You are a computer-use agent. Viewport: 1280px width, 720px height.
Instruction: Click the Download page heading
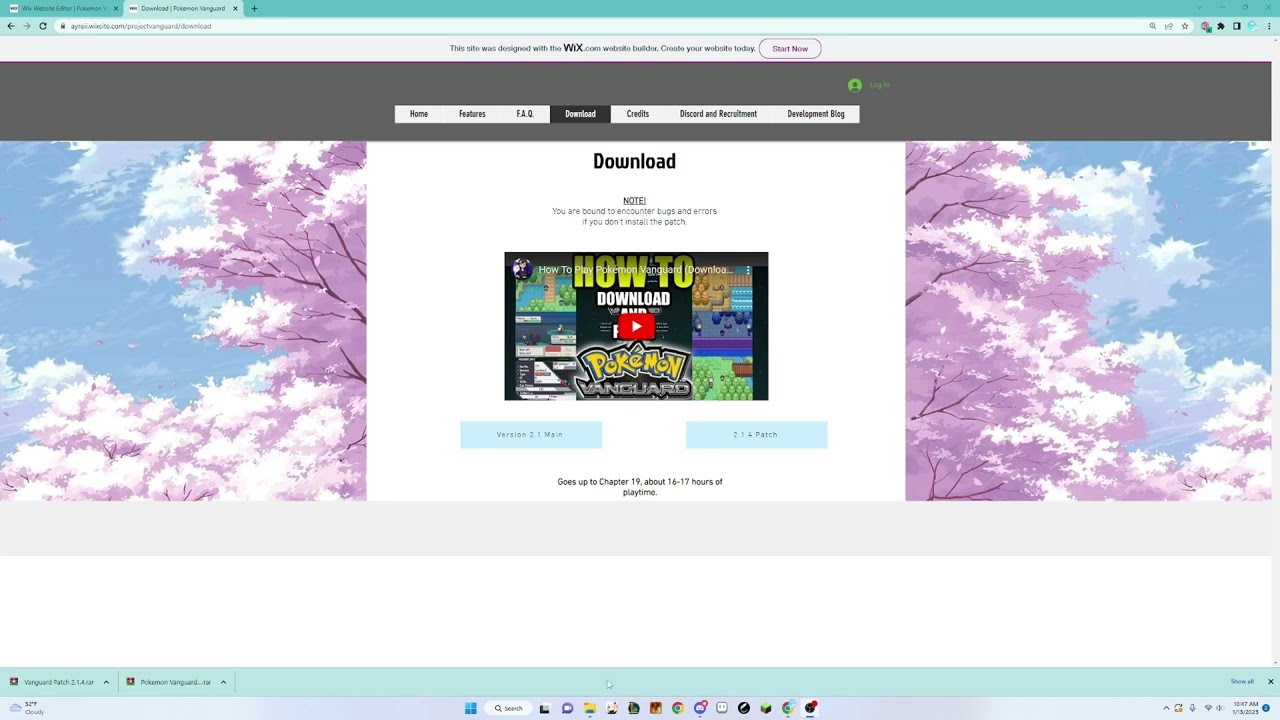click(634, 161)
